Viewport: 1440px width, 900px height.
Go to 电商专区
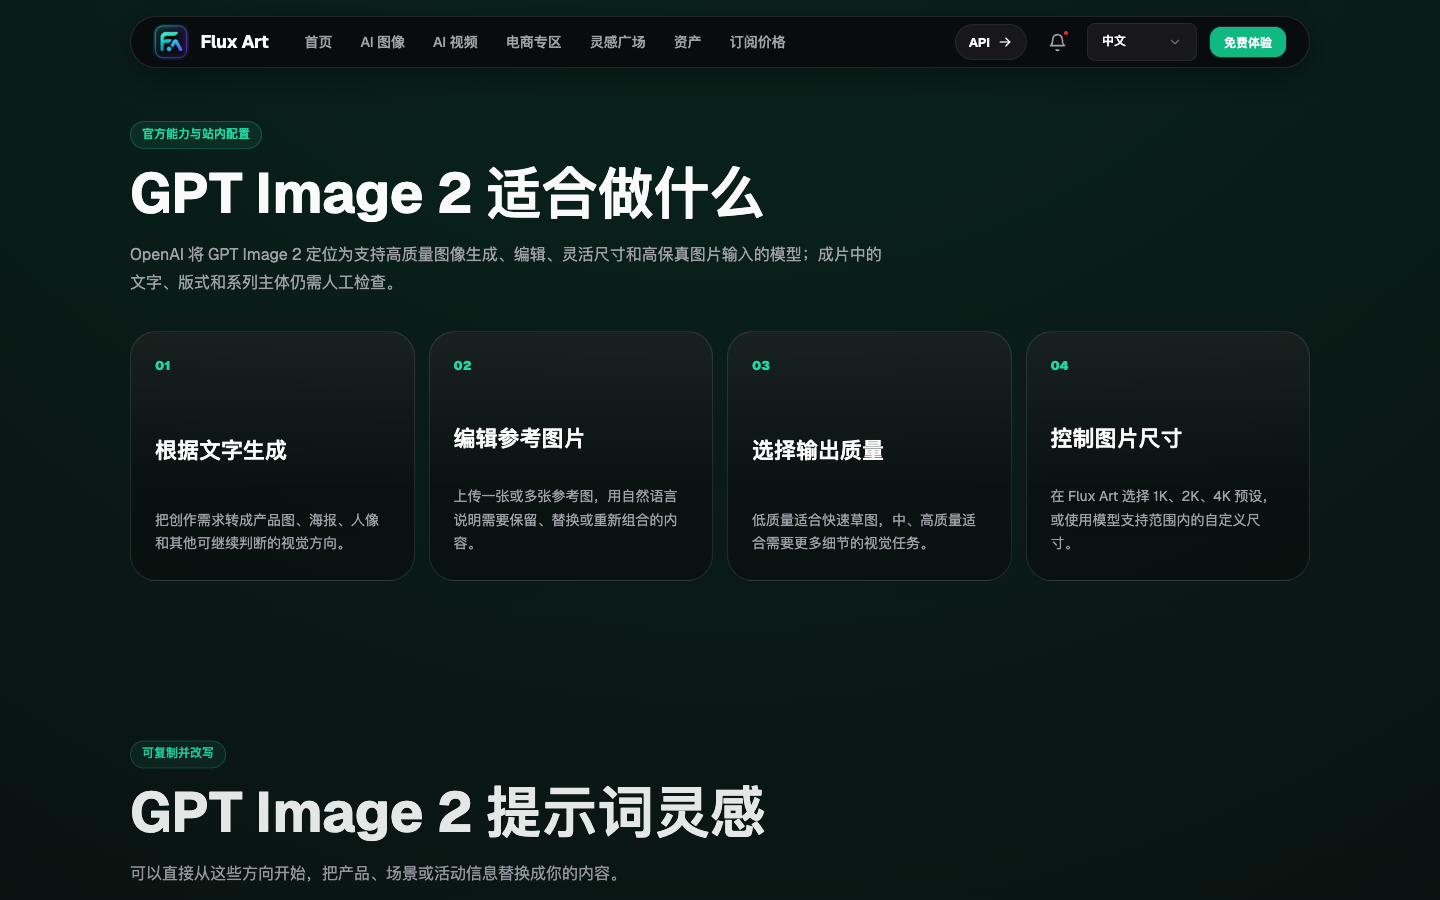(534, 42)
